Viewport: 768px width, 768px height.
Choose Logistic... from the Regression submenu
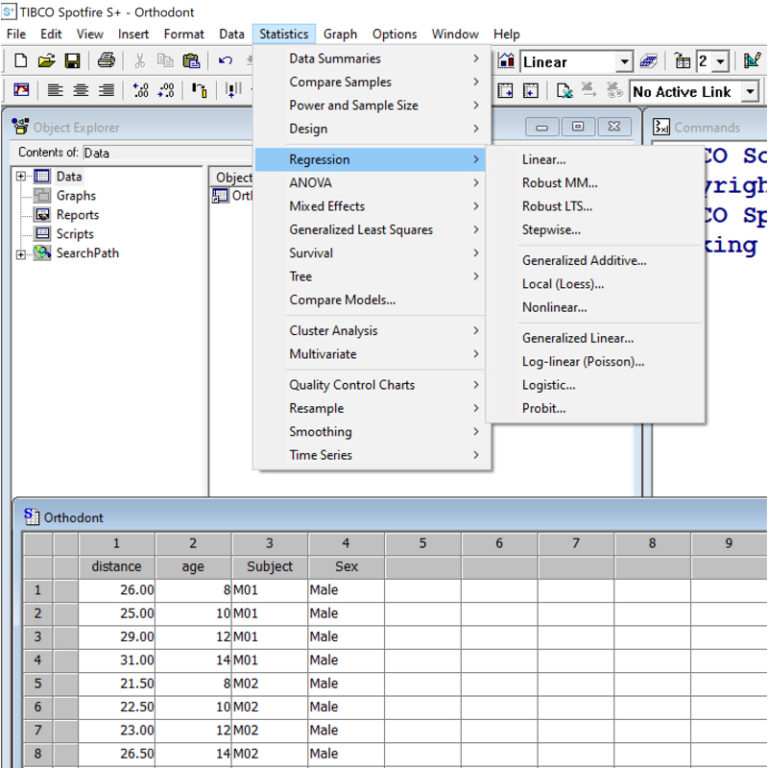click(x=548, y=385)
